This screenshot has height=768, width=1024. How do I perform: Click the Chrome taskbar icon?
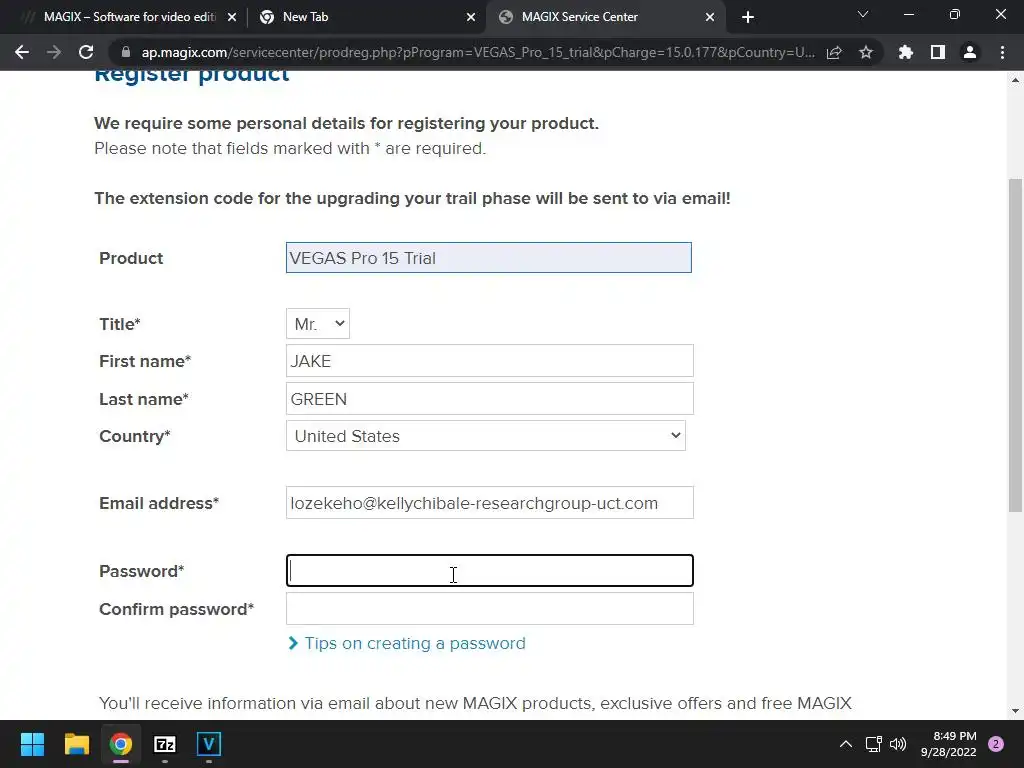(x=121, y=744)
